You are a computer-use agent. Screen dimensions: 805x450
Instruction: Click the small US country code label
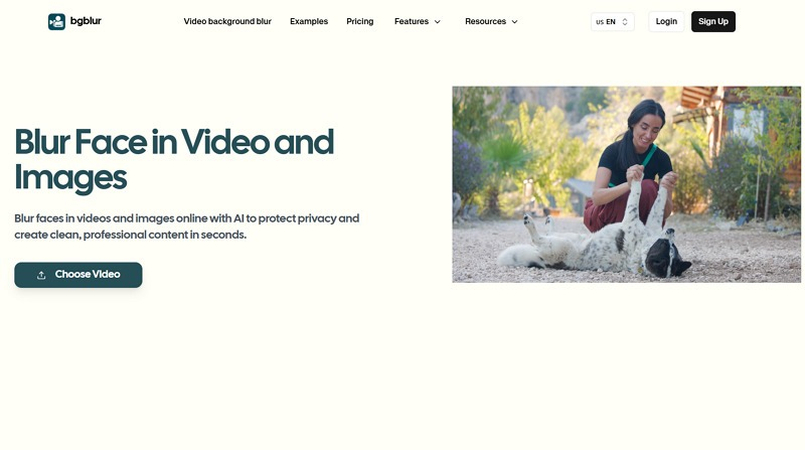pos(600,22)
